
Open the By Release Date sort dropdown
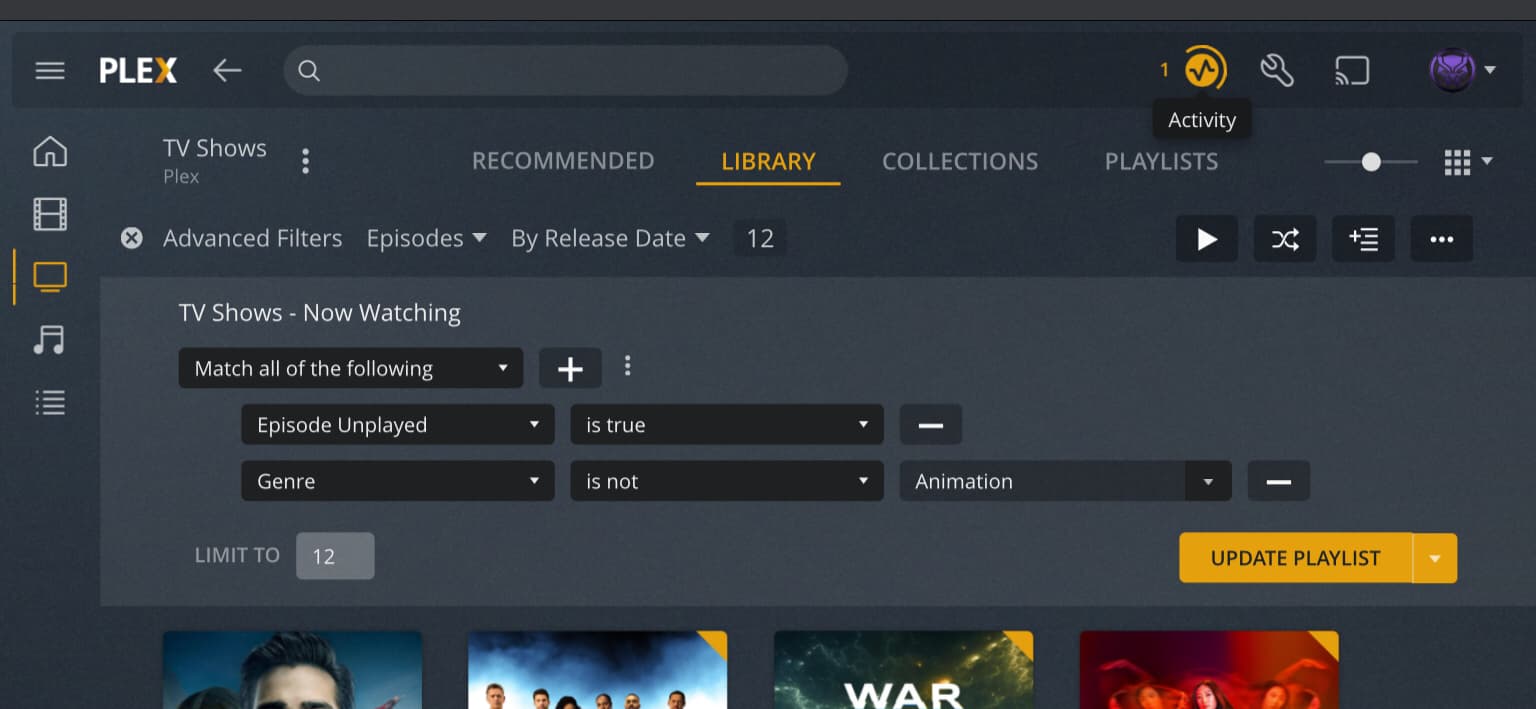point(610,238)
